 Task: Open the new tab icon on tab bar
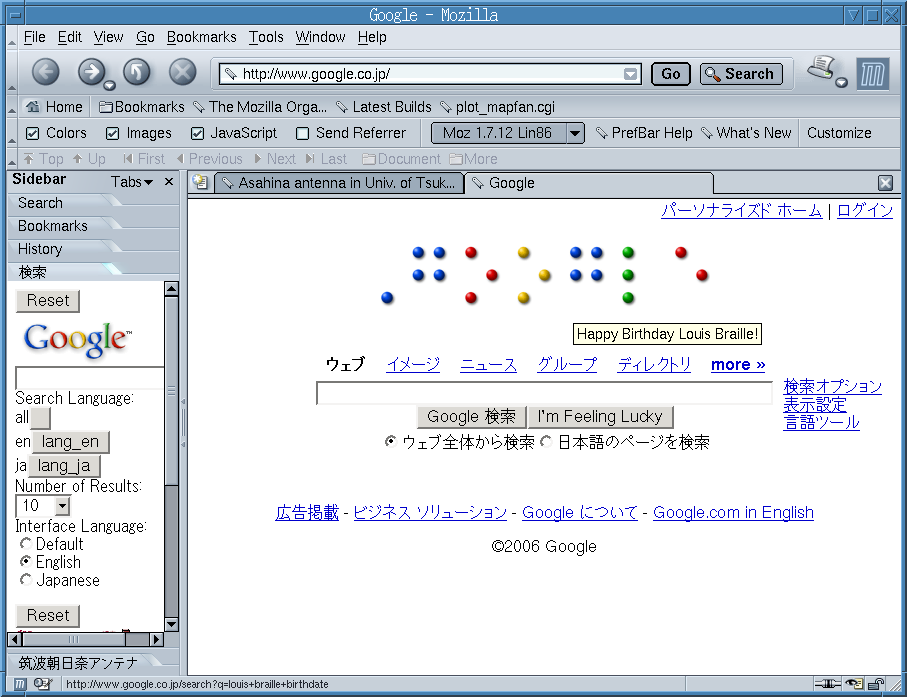coord(200,182)
